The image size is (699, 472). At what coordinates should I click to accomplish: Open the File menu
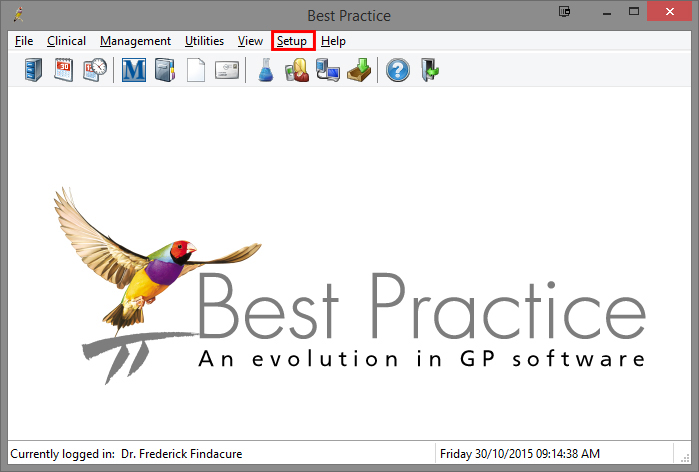pyautogui.click(x=24, y=41)
